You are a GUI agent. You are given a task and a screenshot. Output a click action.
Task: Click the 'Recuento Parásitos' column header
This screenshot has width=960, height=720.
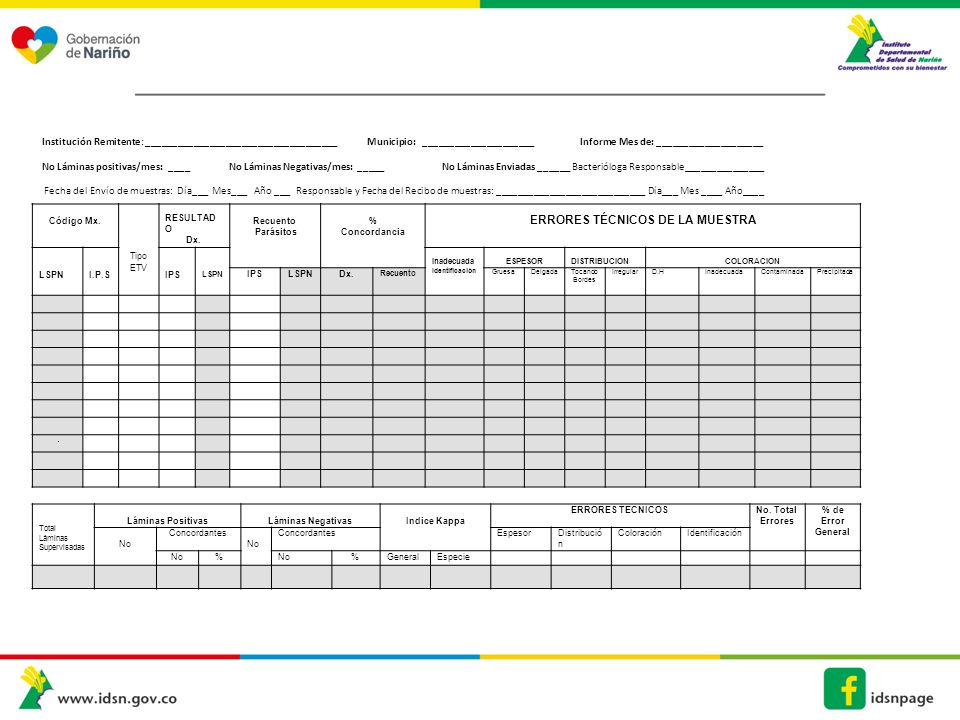[x=275, y=226]
